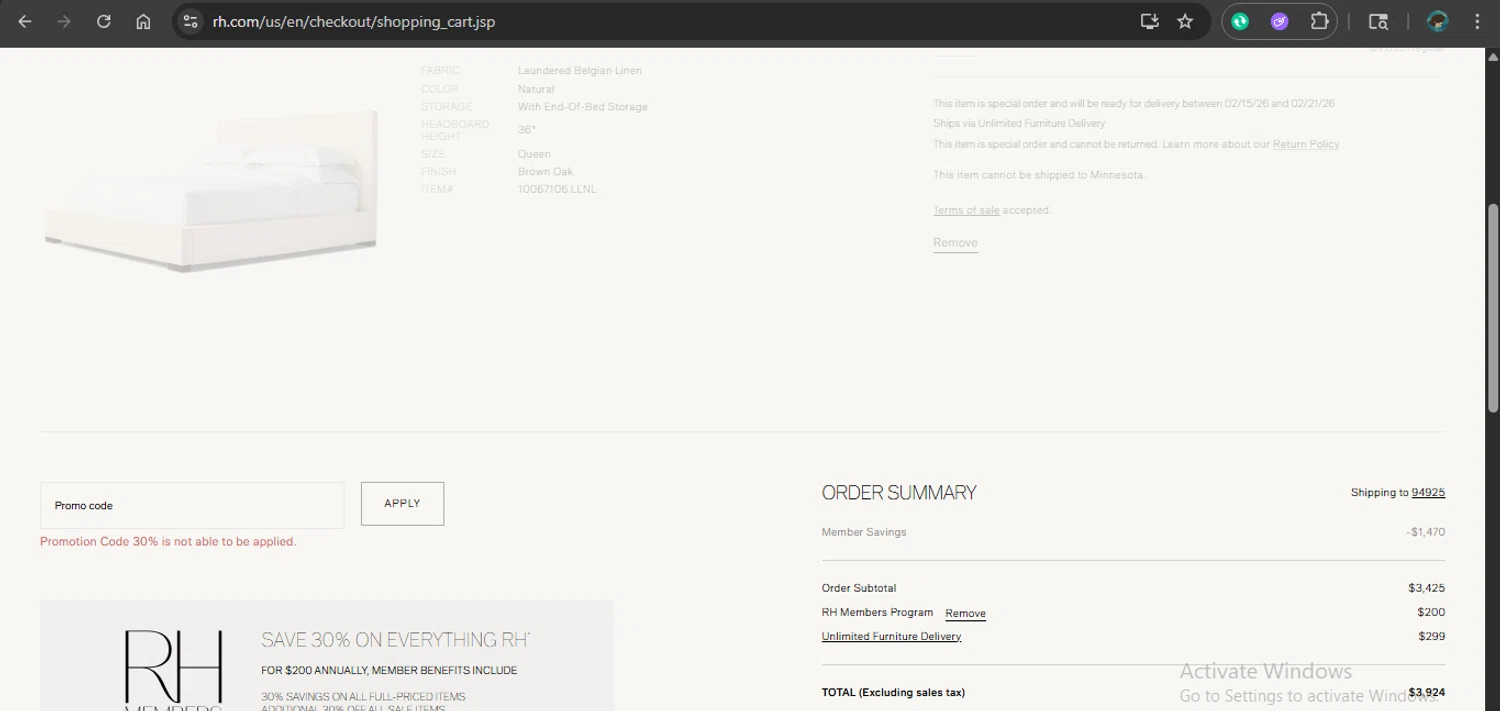Screen dimensions: 1500x711
Task: Reload the page with the refresh icon
Action: coord(104,21)
